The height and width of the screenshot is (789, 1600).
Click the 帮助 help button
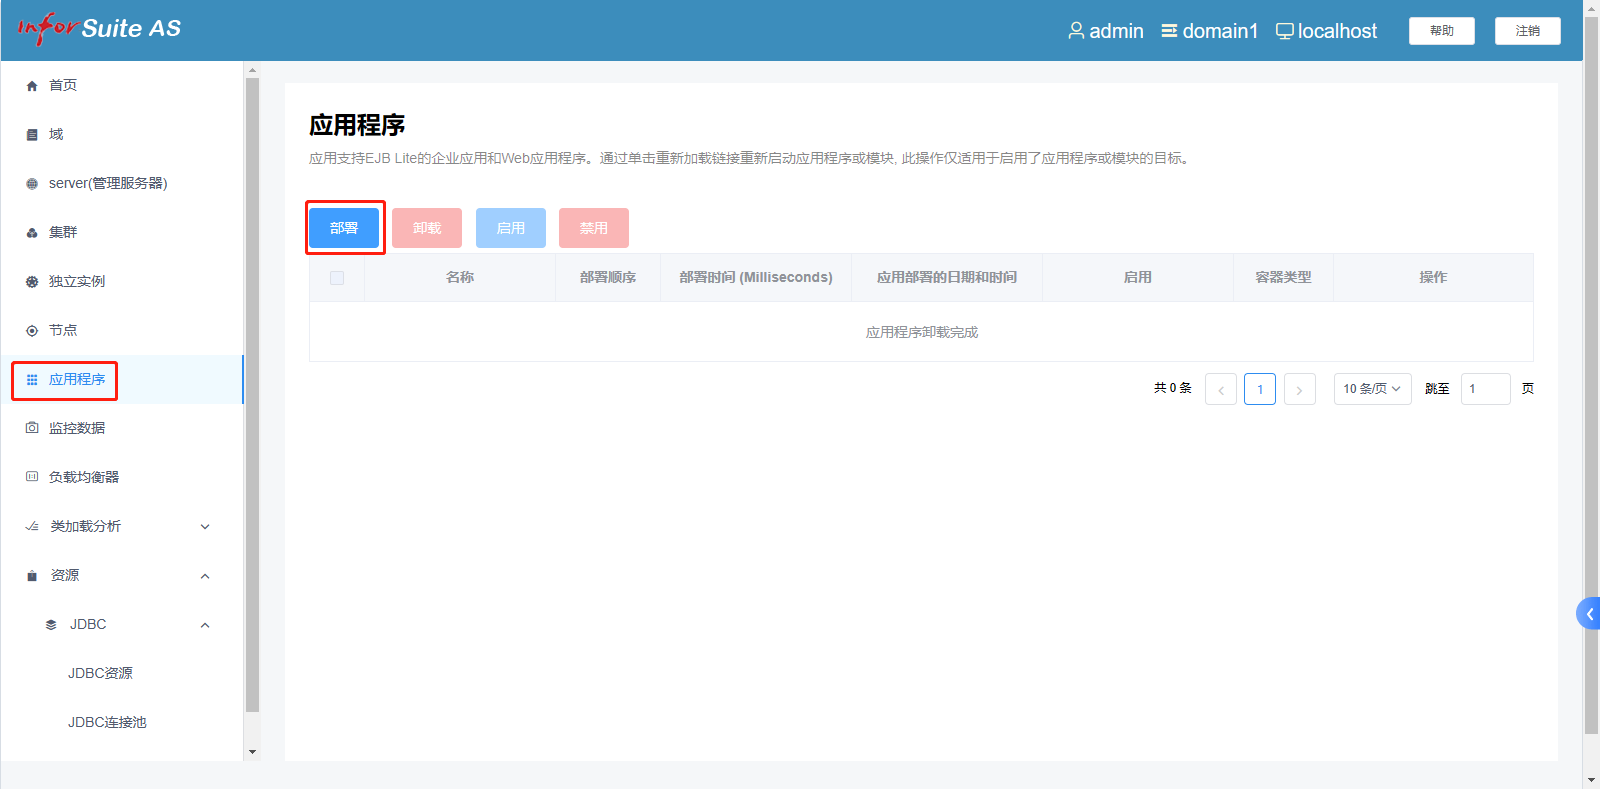pos(1441,31)
